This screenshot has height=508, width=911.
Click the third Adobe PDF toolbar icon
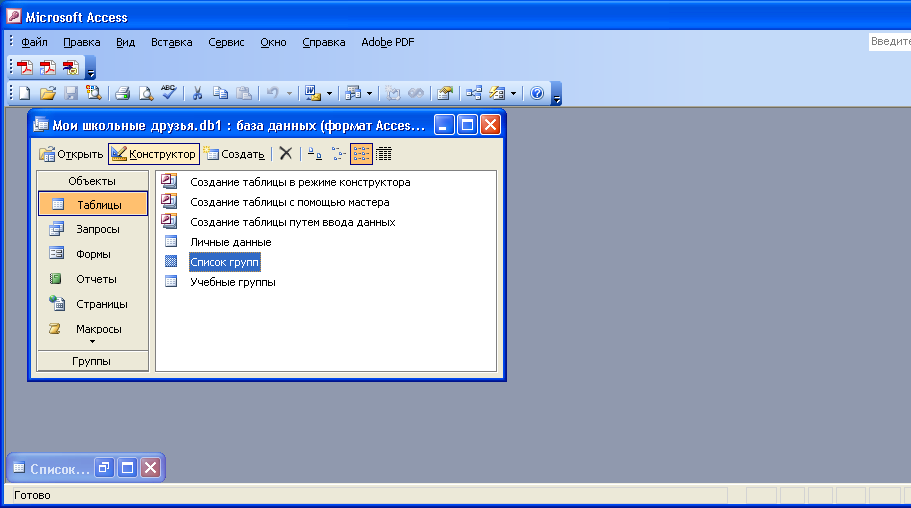(71, 68)
